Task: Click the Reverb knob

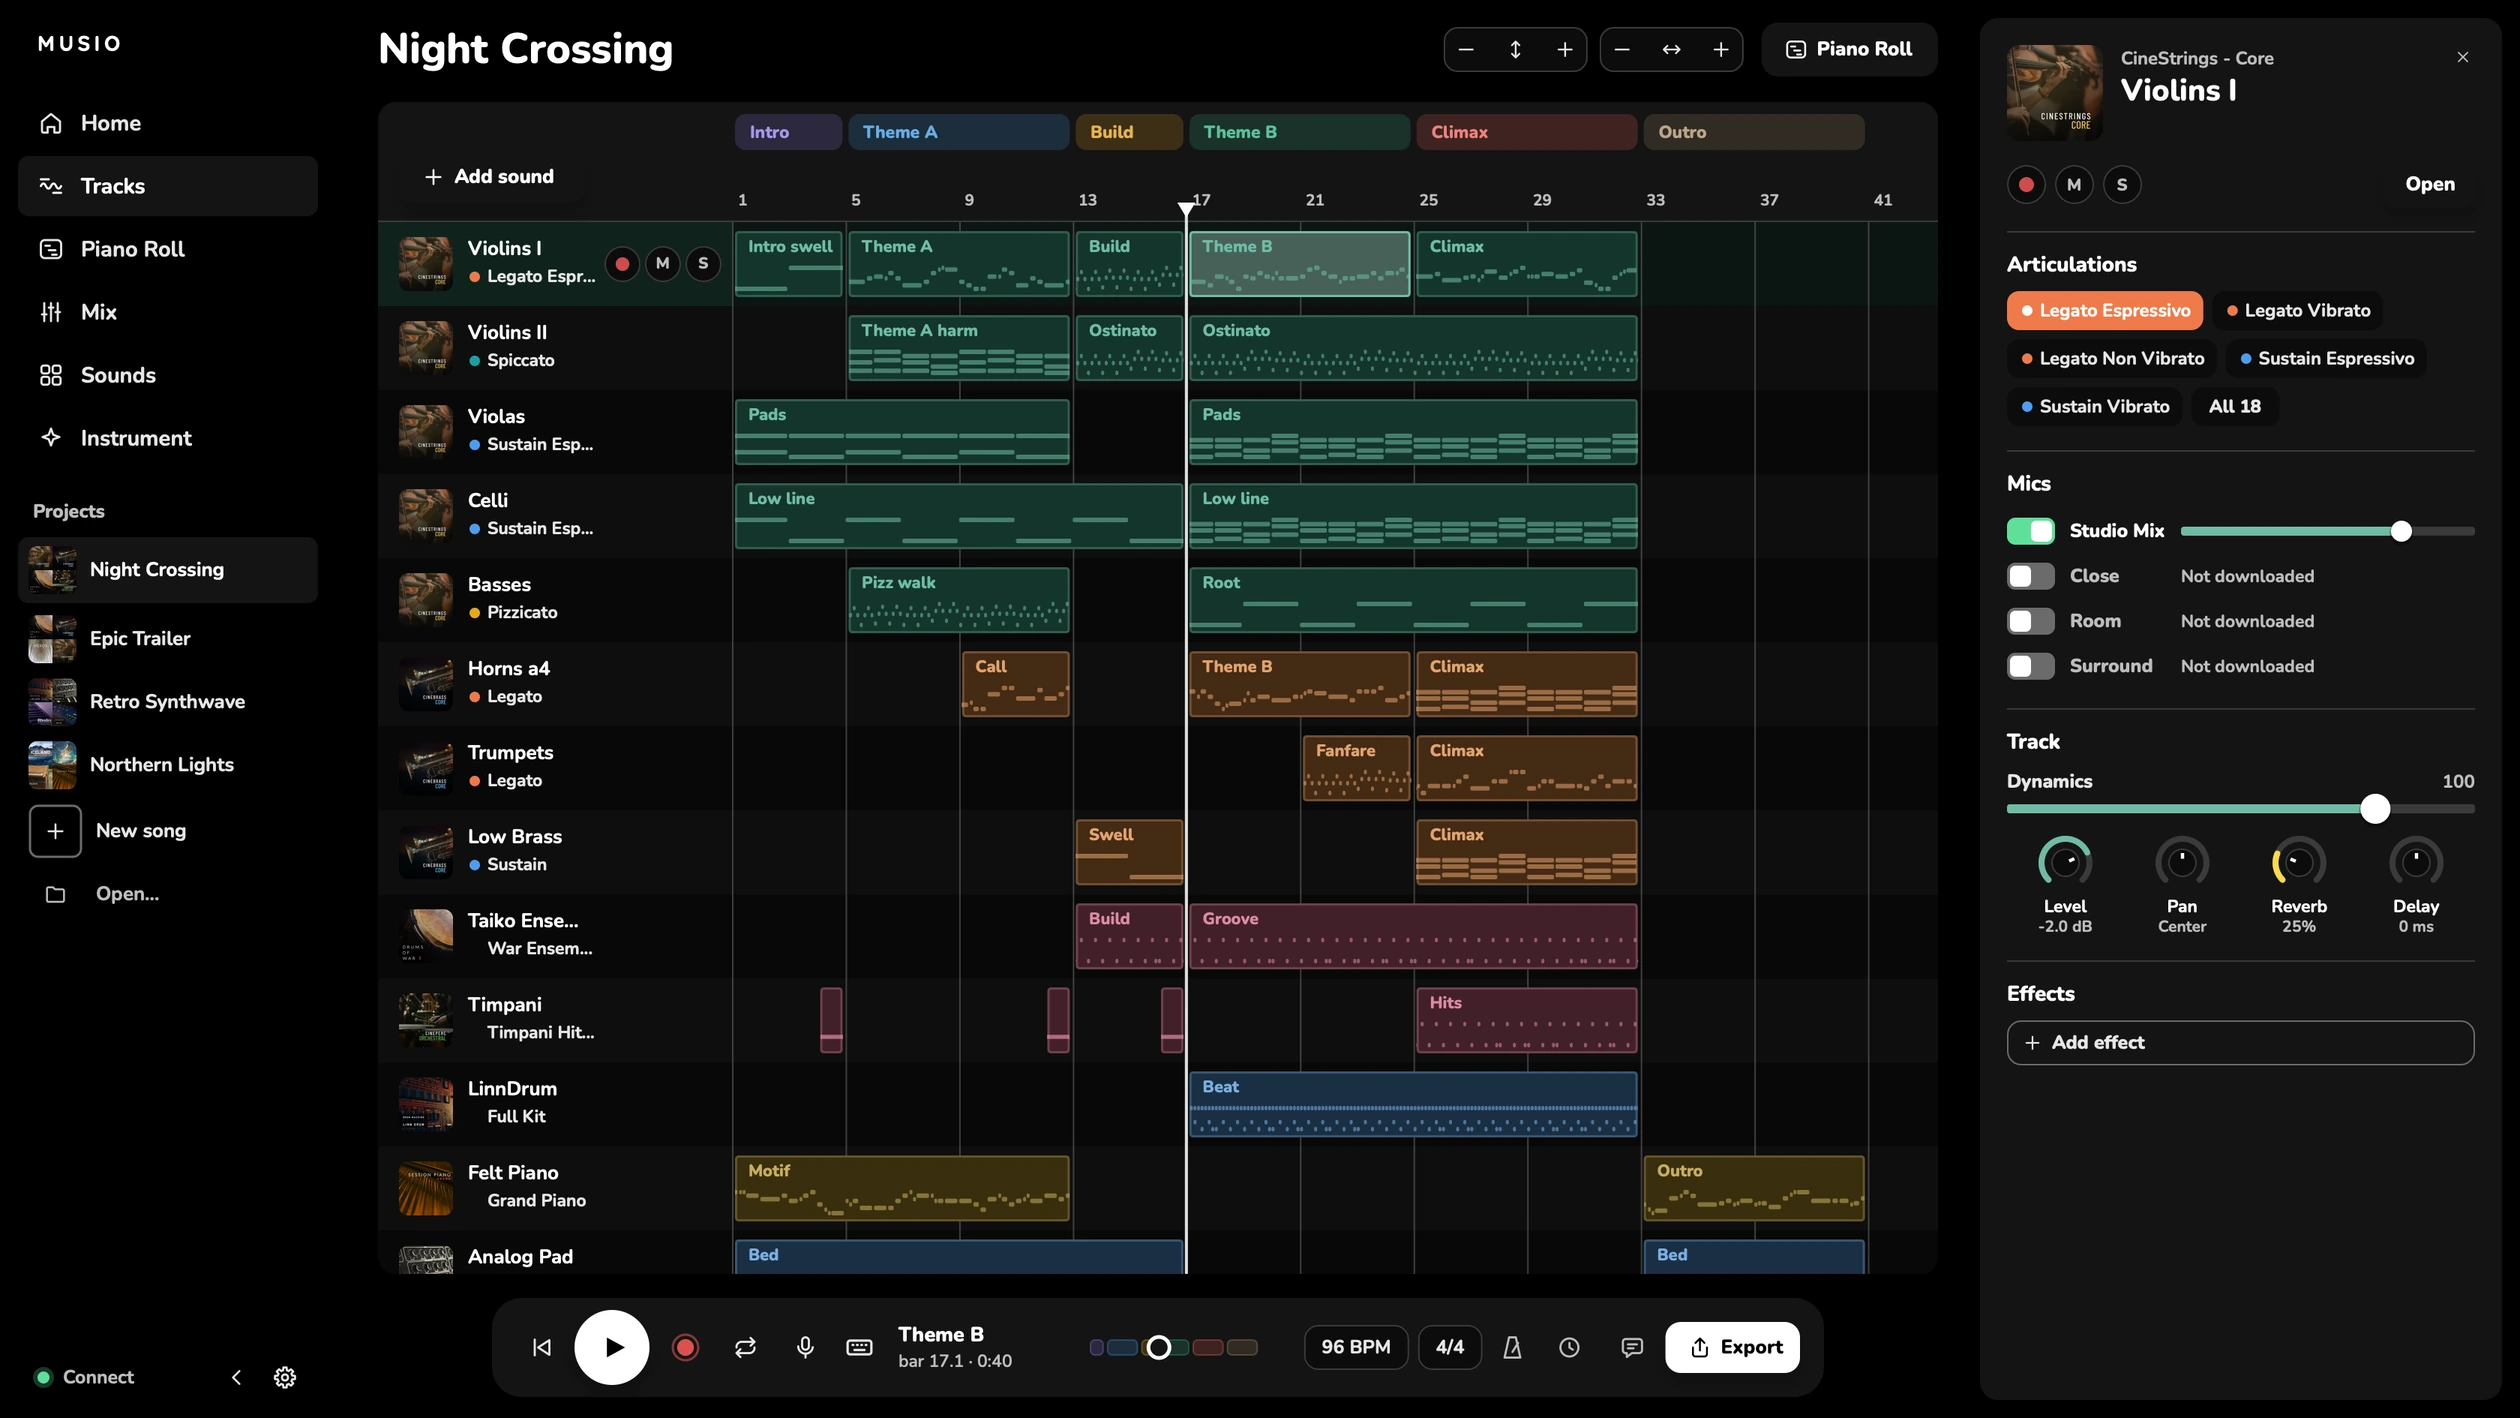Action: click(x=2298, y=862)
